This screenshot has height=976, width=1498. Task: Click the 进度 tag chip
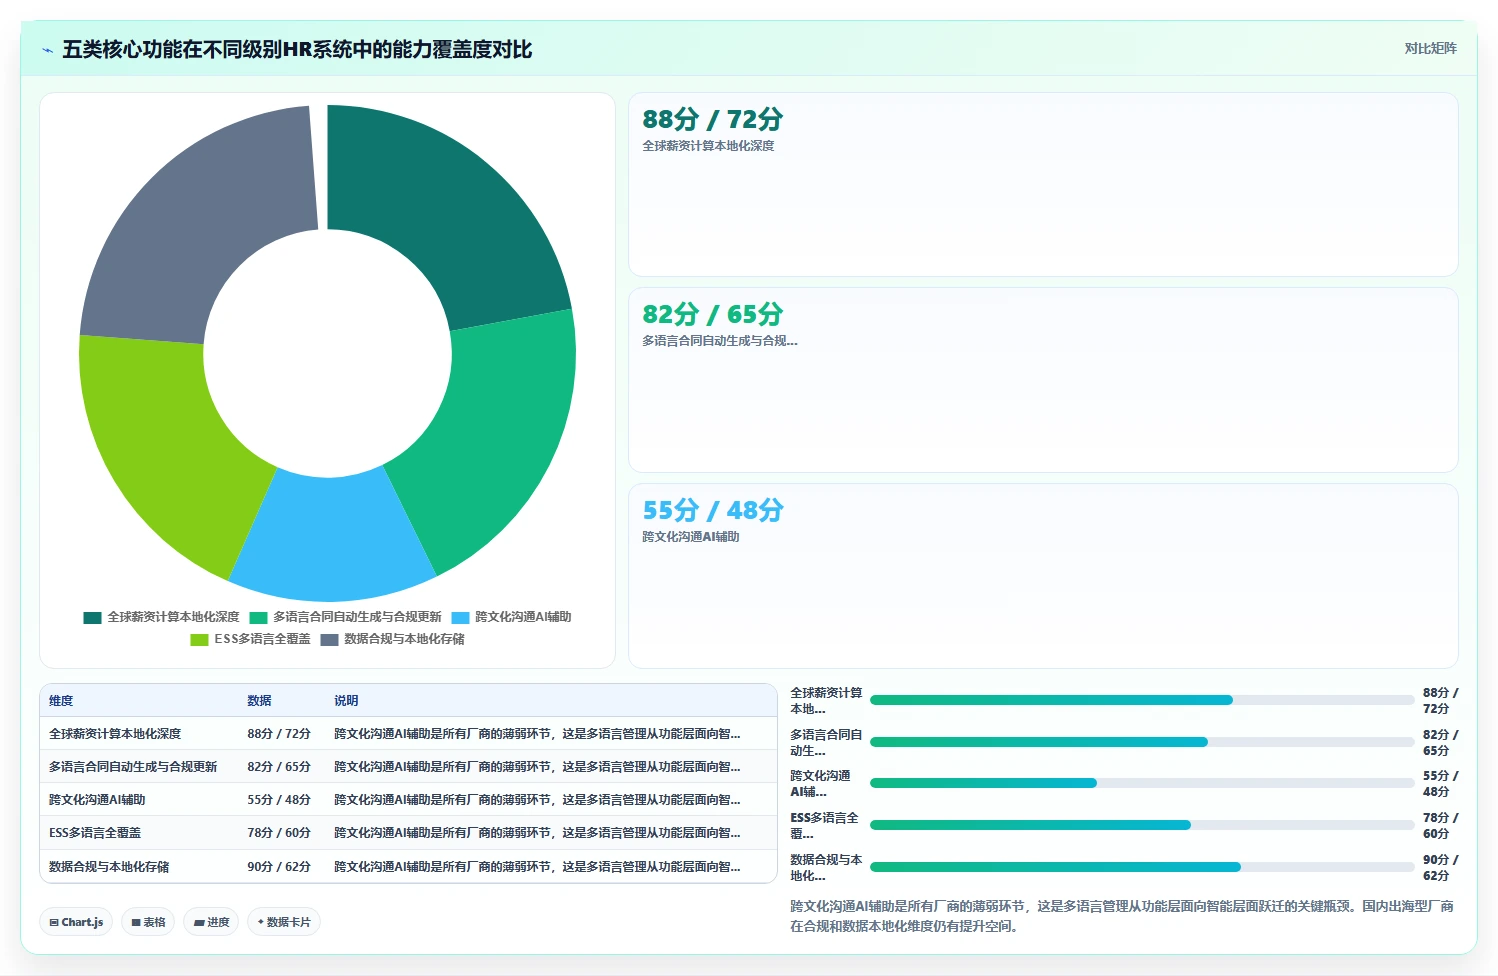(211, 922)
